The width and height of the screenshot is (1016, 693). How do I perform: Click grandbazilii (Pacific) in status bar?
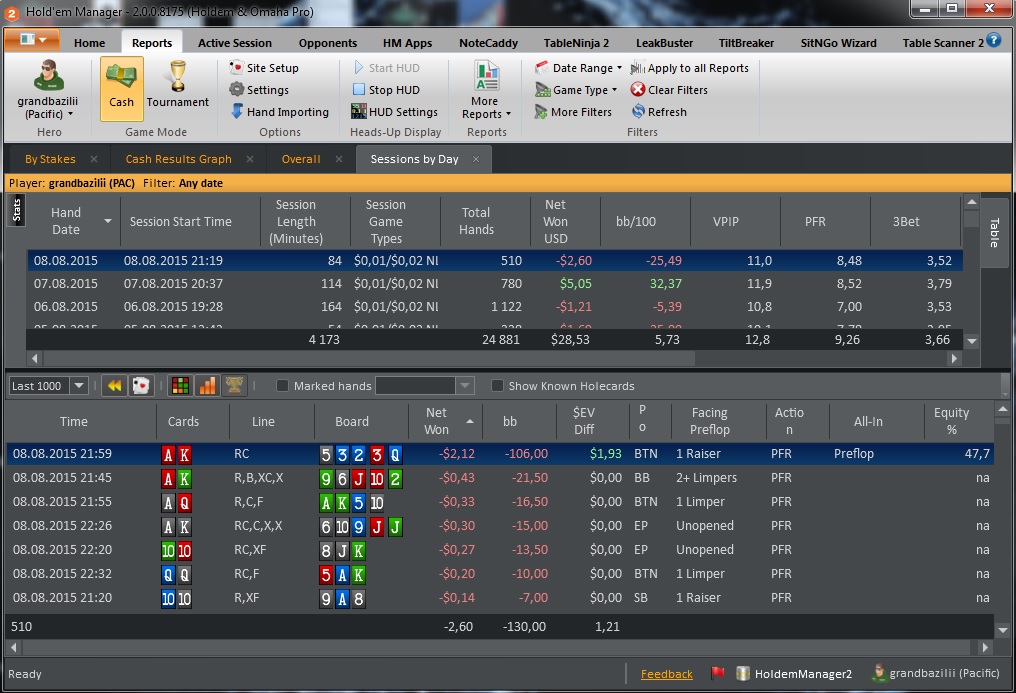[937, 674]
